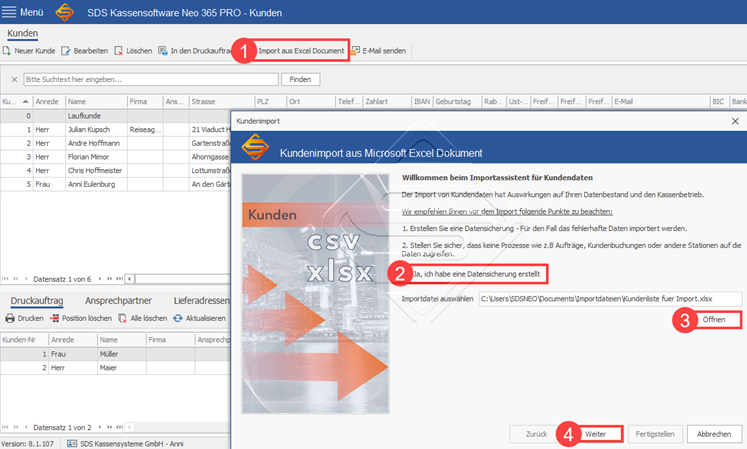This screenshot has height=449, width=747.
Task: Click In den Druckauftrag icon
Action: click(x=163, y=51)
